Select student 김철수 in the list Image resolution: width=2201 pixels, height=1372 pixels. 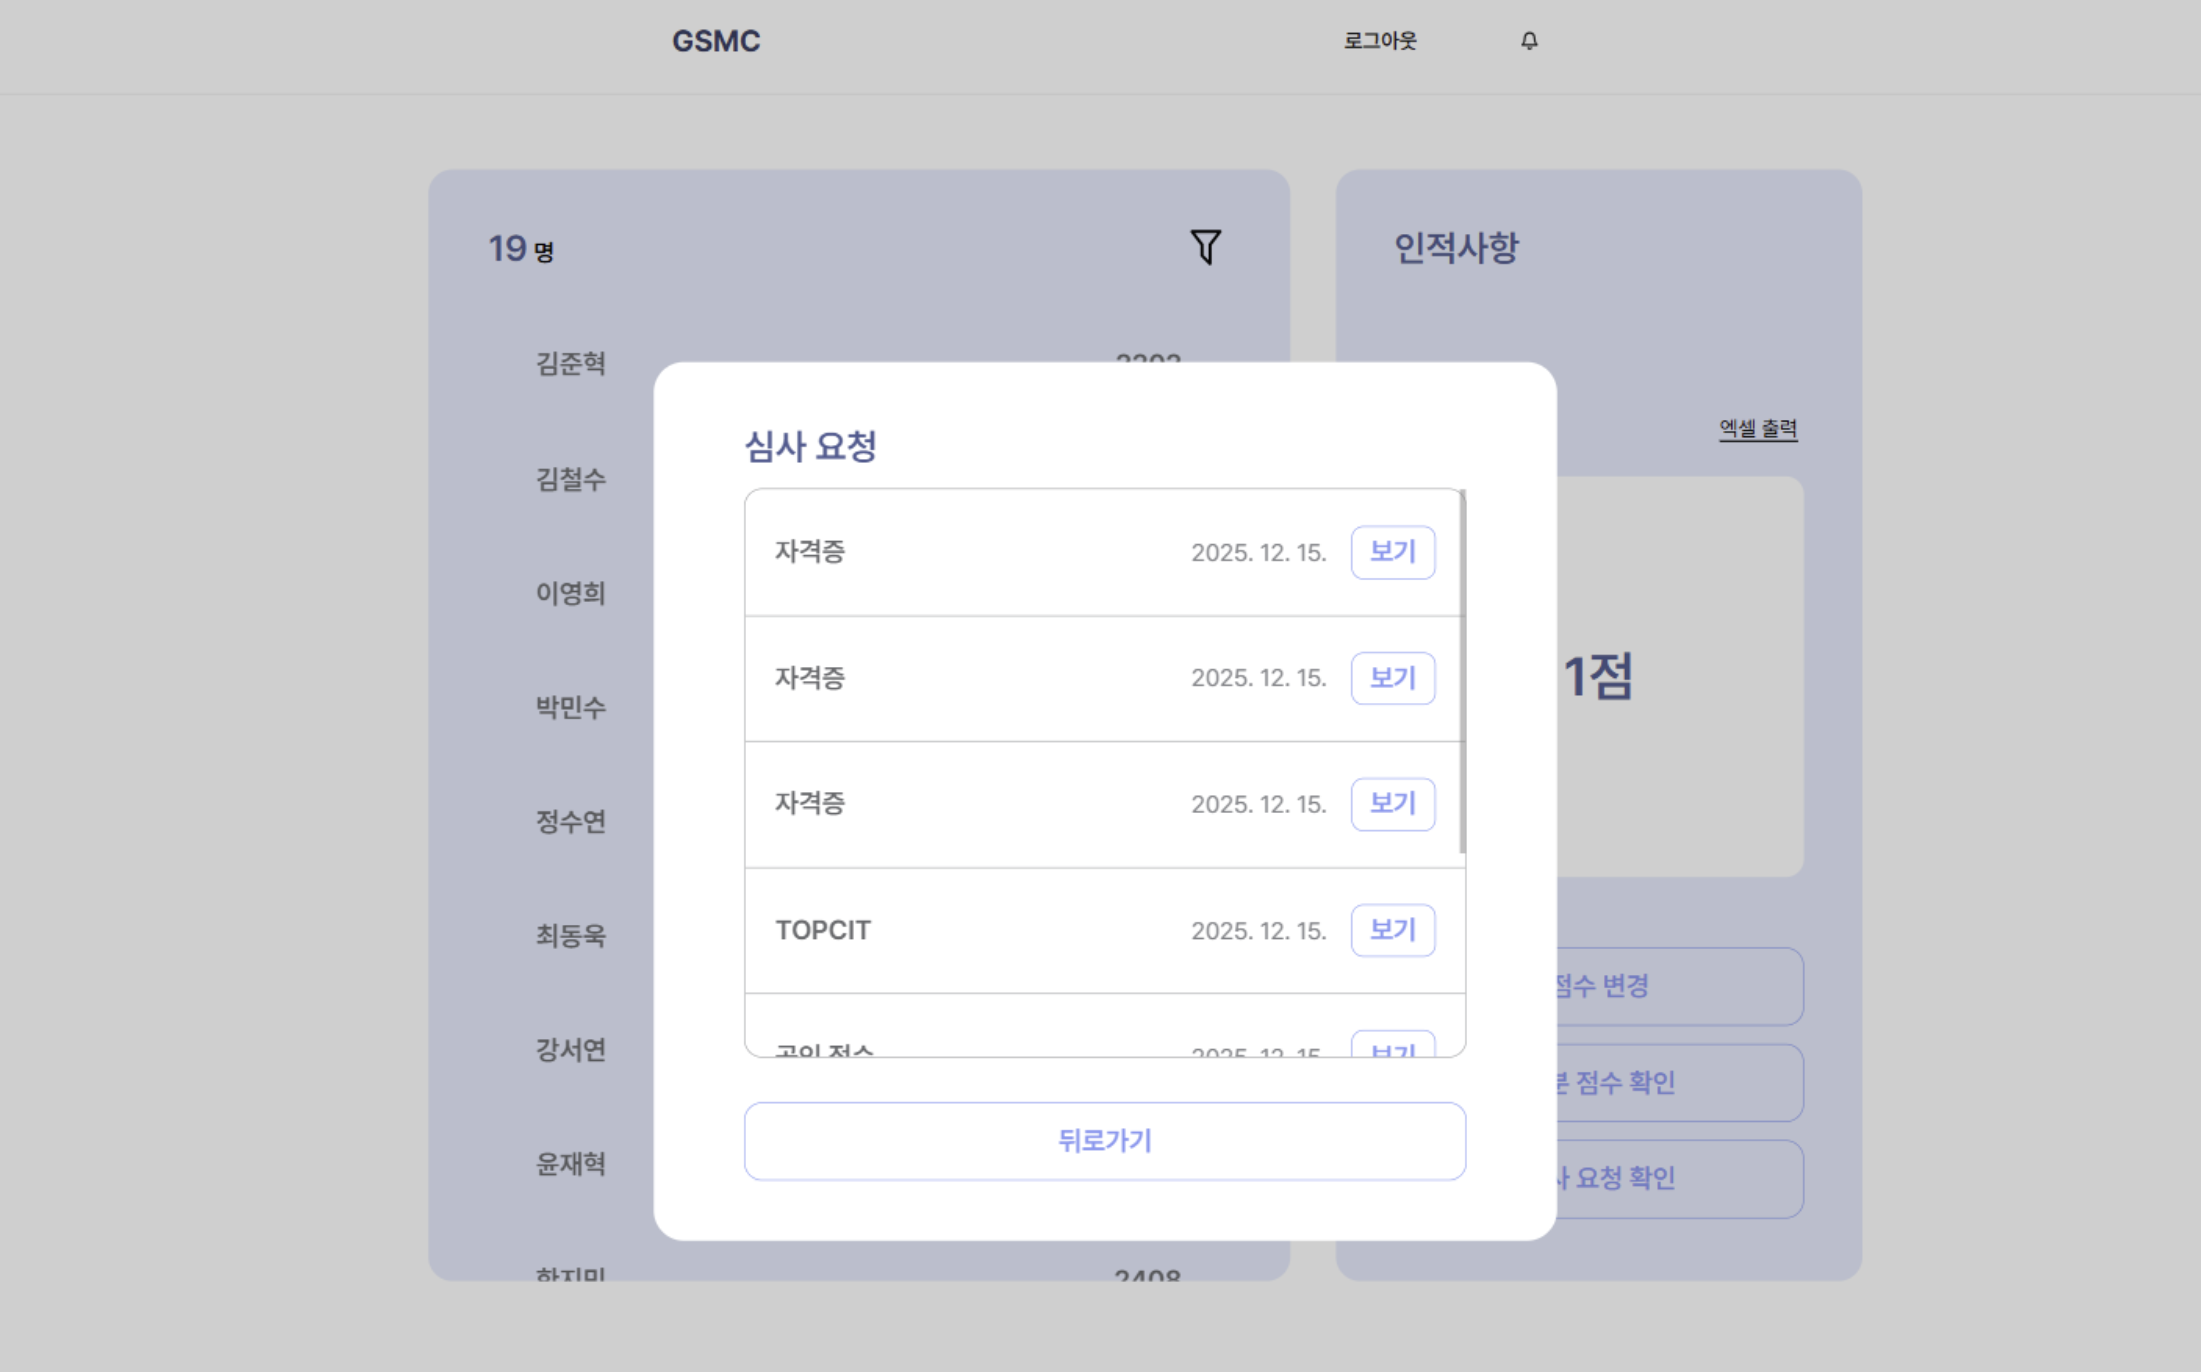[571, 479]
